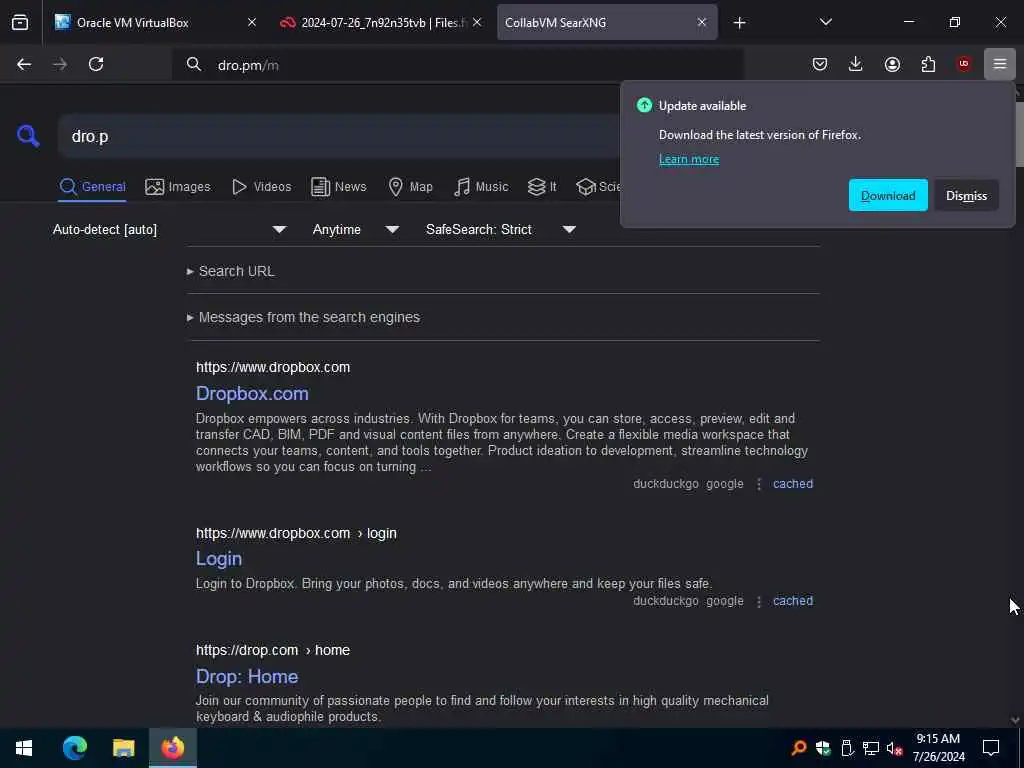Viewport: 1024px width, 768px height.
Task: Reload the current page
Action: tap(96, 64)
